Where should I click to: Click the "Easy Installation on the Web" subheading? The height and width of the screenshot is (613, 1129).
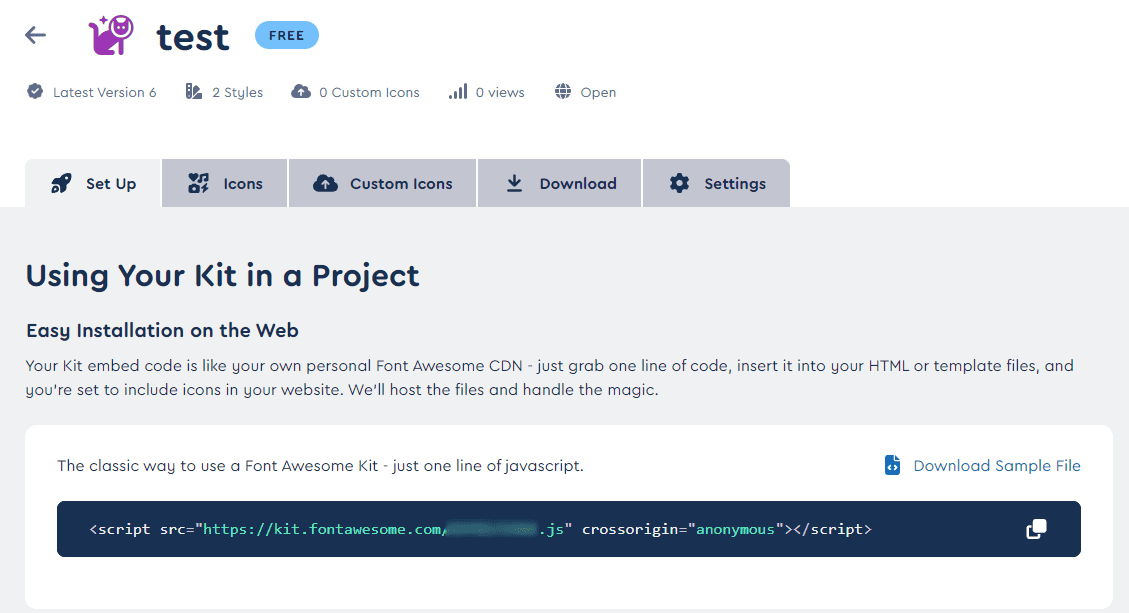(162, 331)
